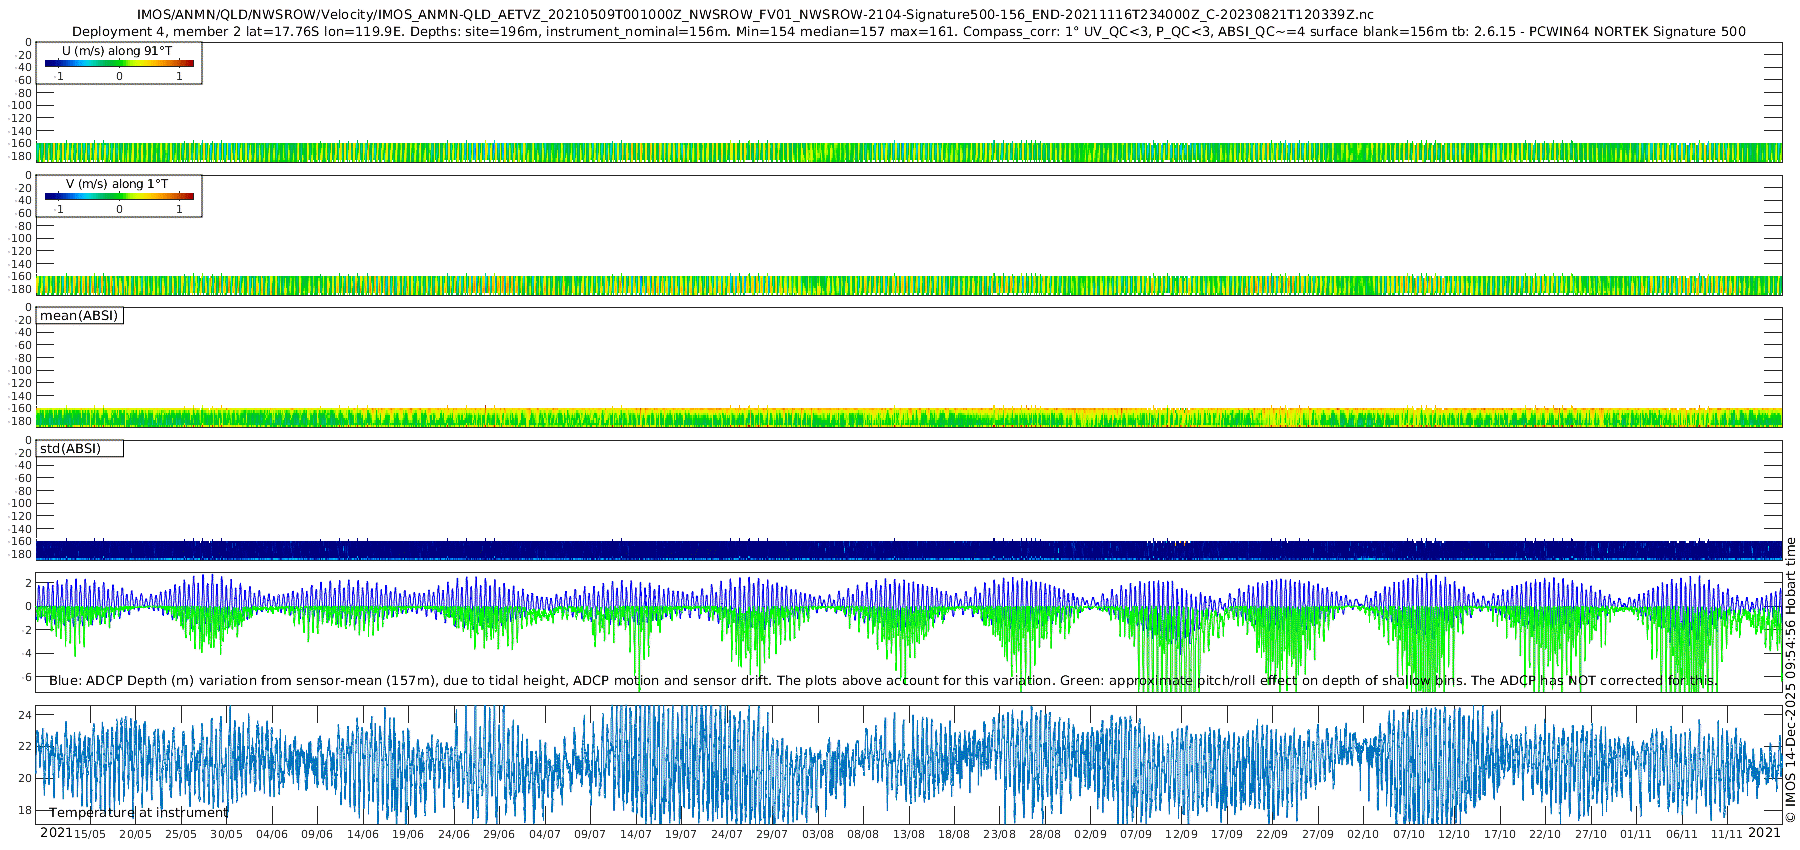Select the 29/06 date tick label
The height and width of the screenshot is (850, 1800).
pos(499,834)
